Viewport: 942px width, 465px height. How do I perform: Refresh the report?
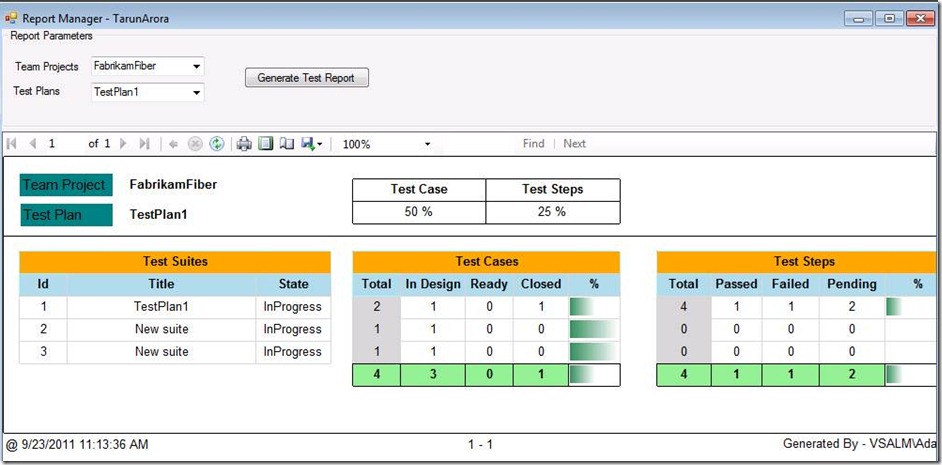216,144
